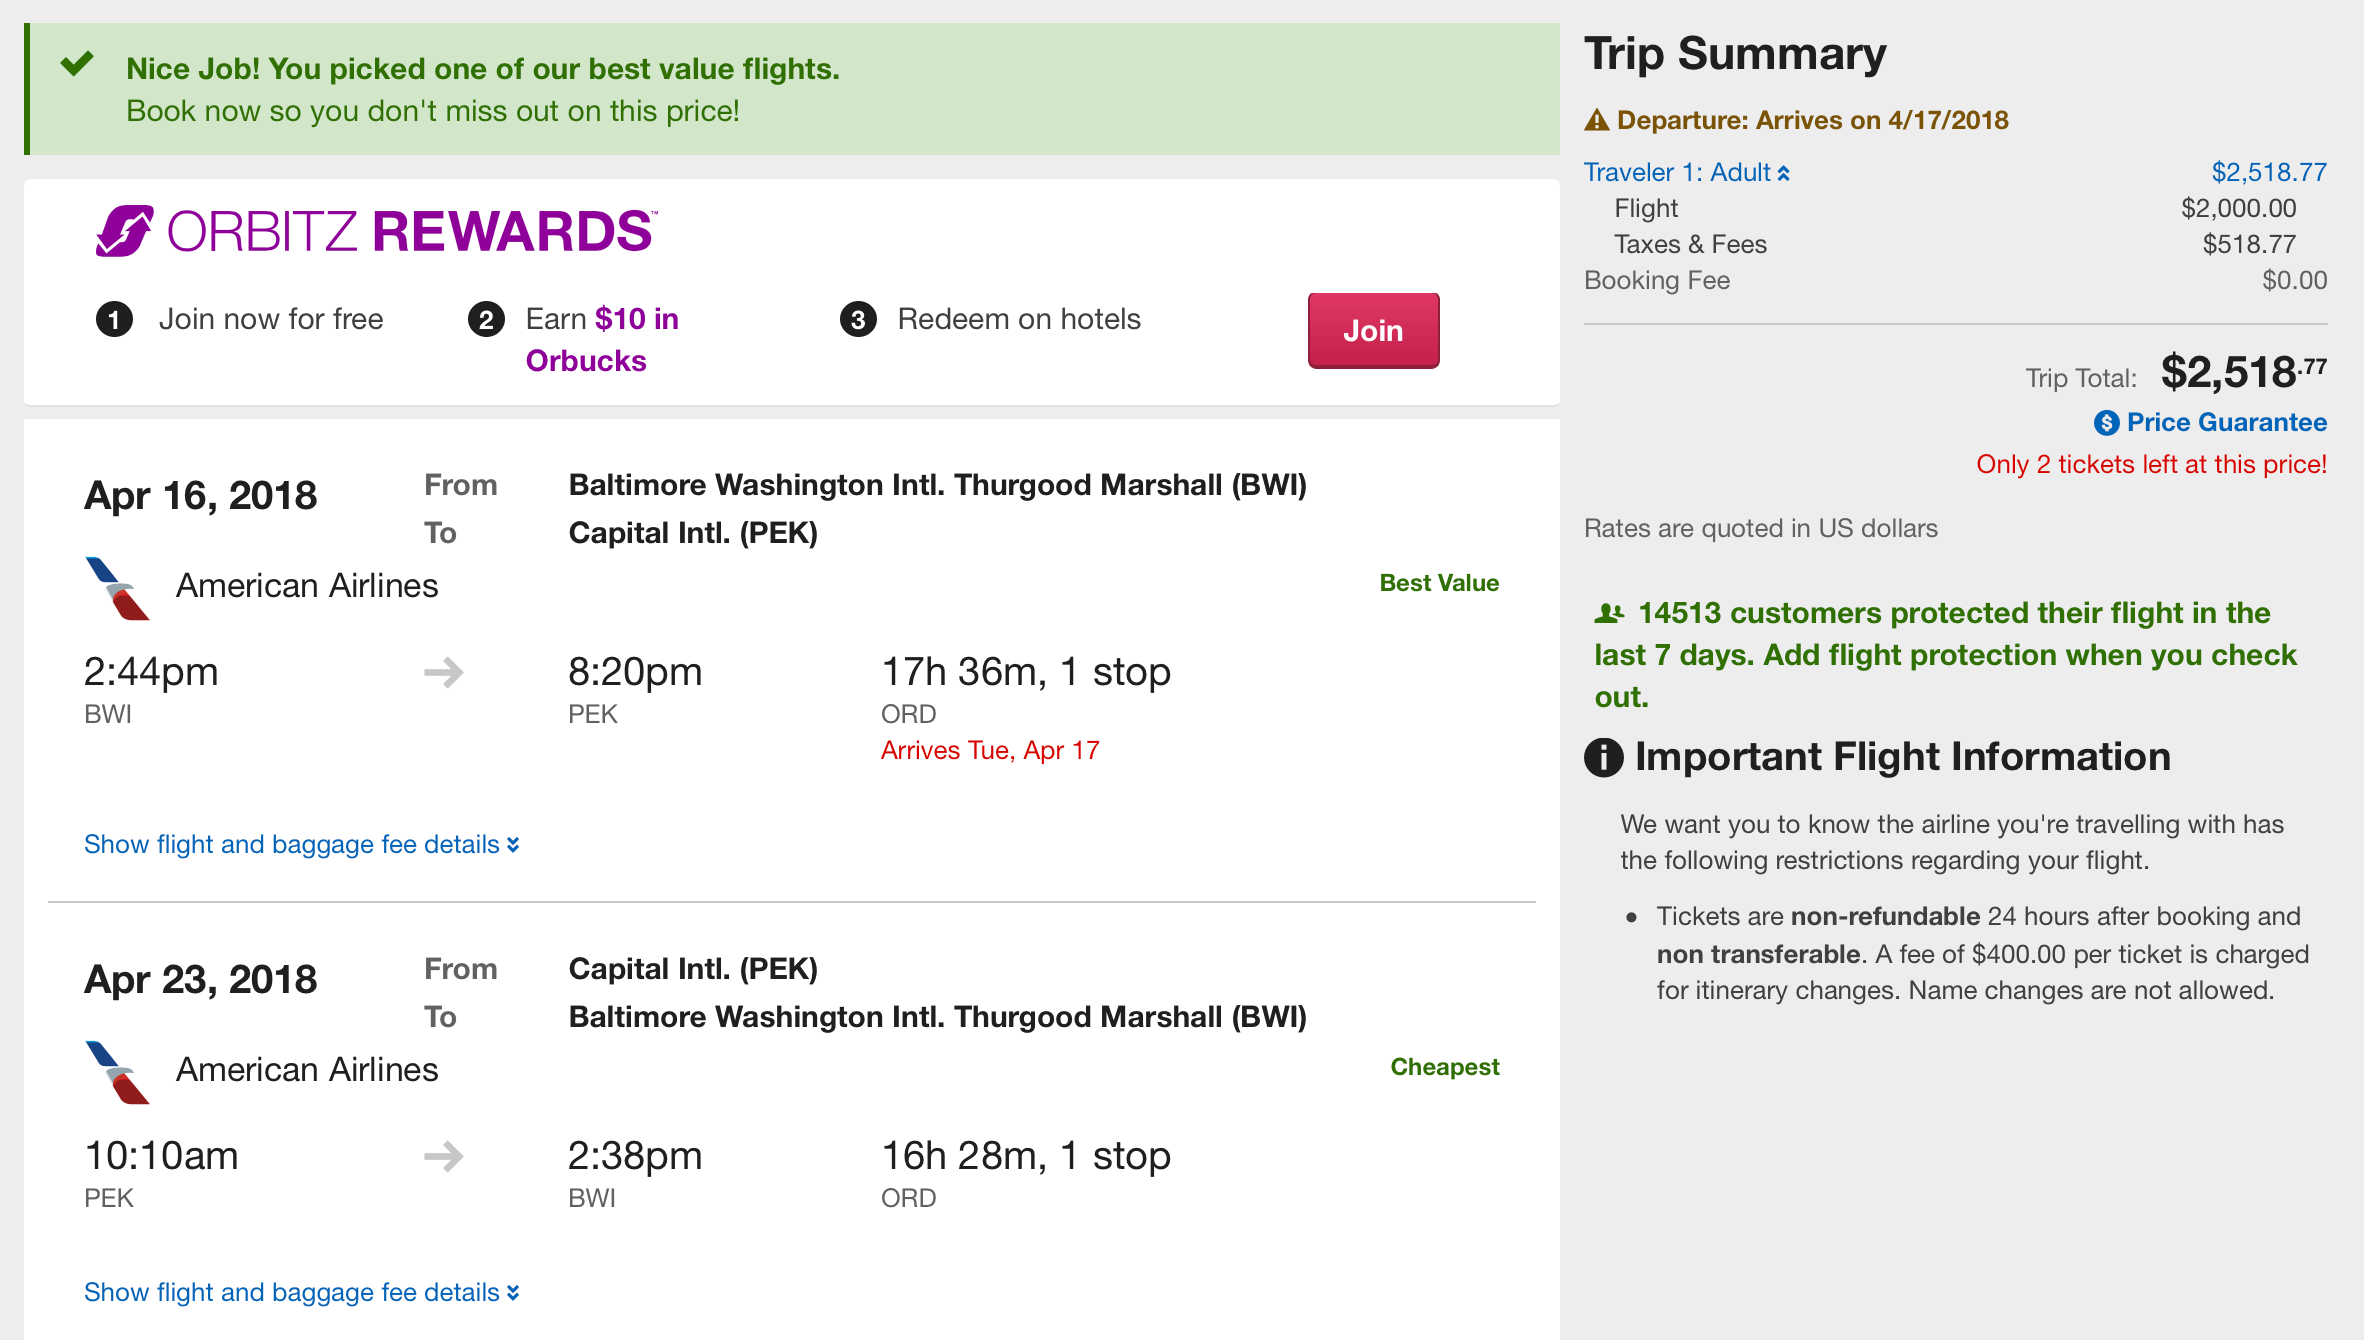Click the arrow icon on outbound flight
This screenshot has height=1340, width=2364.
[443, 672]
